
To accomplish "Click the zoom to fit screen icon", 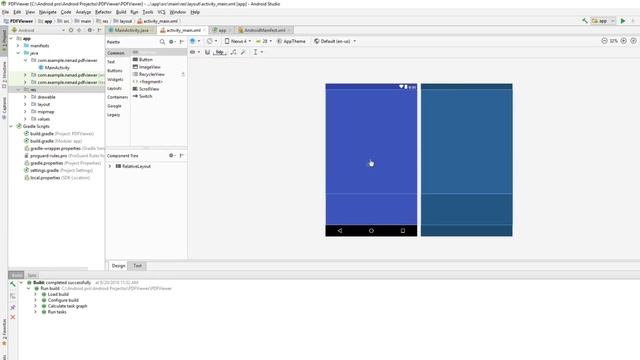I will (633, 41).
